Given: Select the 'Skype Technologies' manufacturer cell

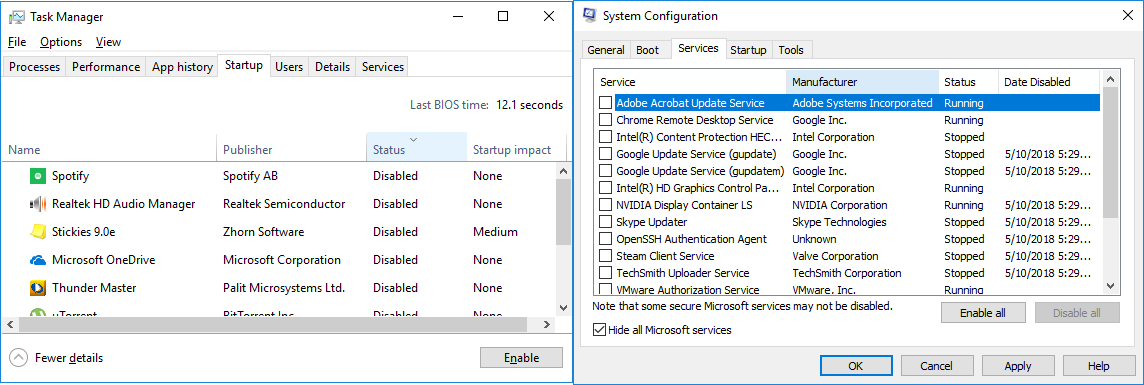Looking at the screenshot, I should (x=839, y=222).
